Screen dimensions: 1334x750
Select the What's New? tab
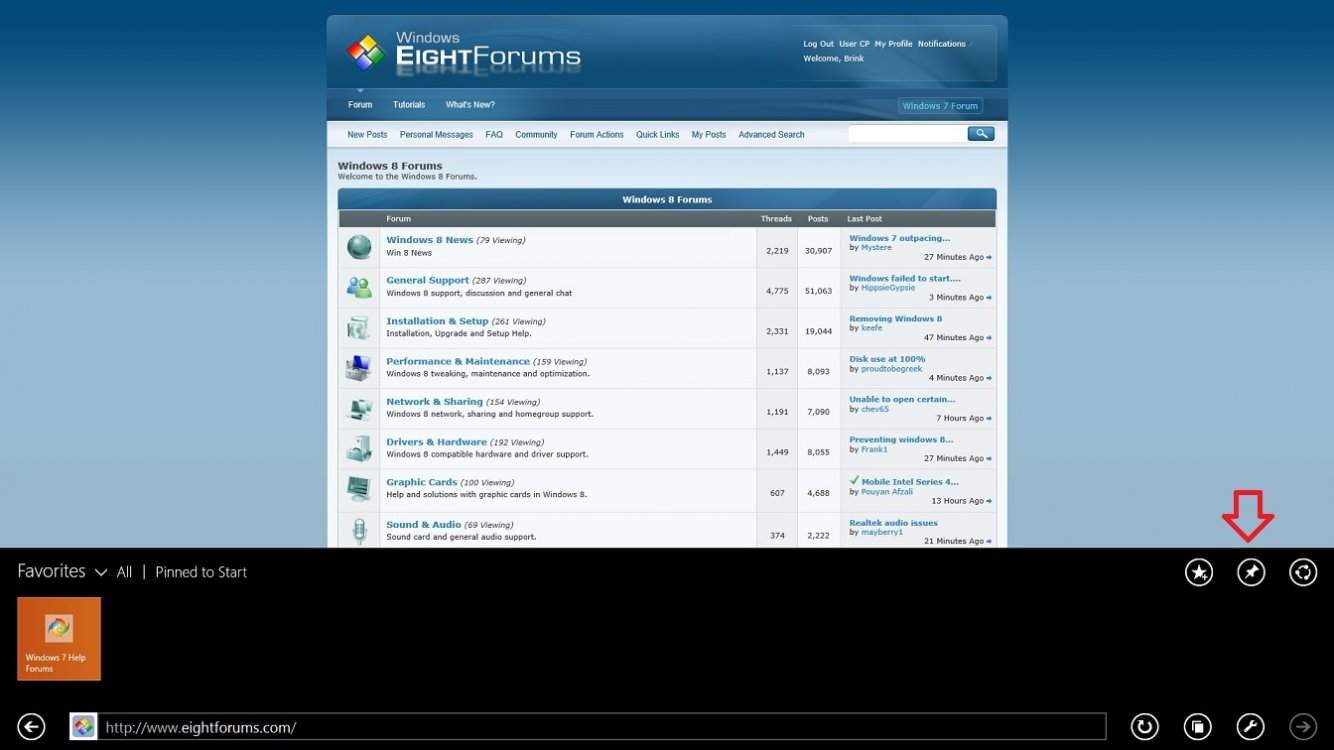tap(470, 105)
